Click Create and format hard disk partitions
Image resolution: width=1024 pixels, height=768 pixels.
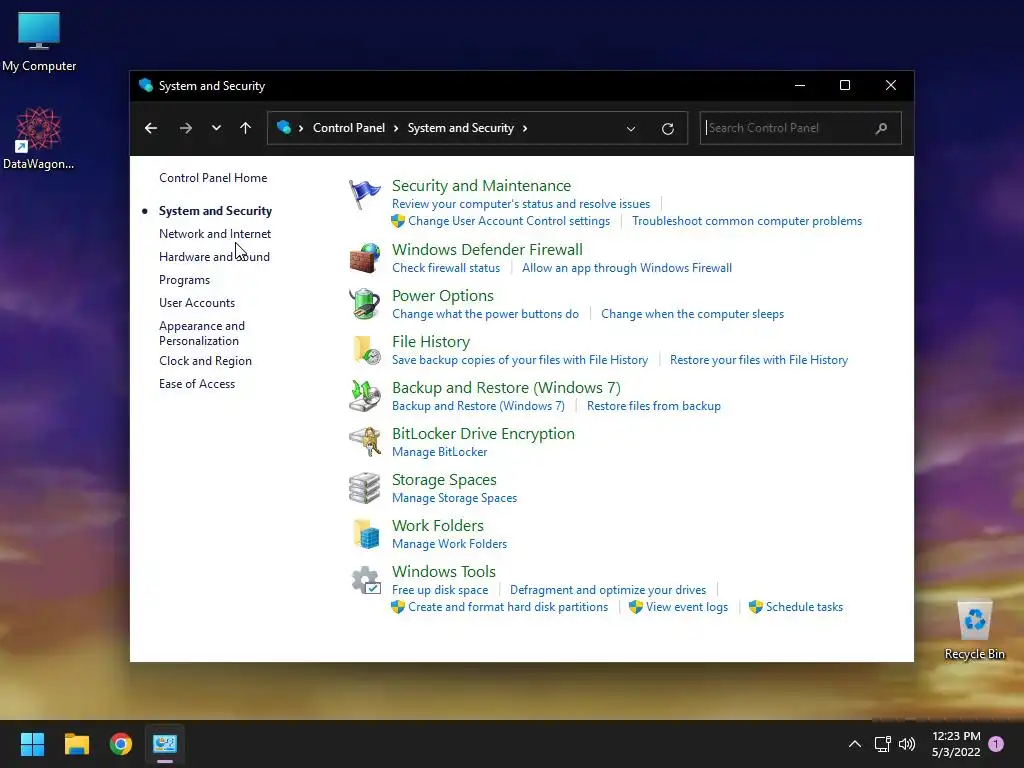click(508, 607)
